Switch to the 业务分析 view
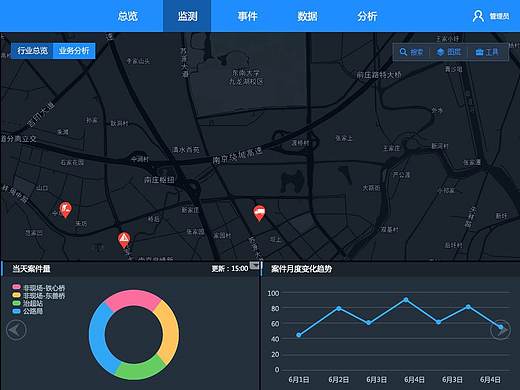The image size is (520, 390). [x=74, y=51]
